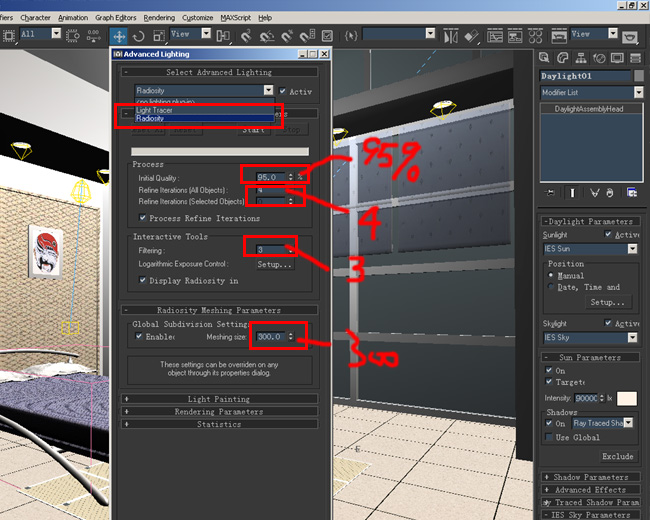Click the Use Pivot Point Center icon
The image size is (650, 520).
point(223,36)
